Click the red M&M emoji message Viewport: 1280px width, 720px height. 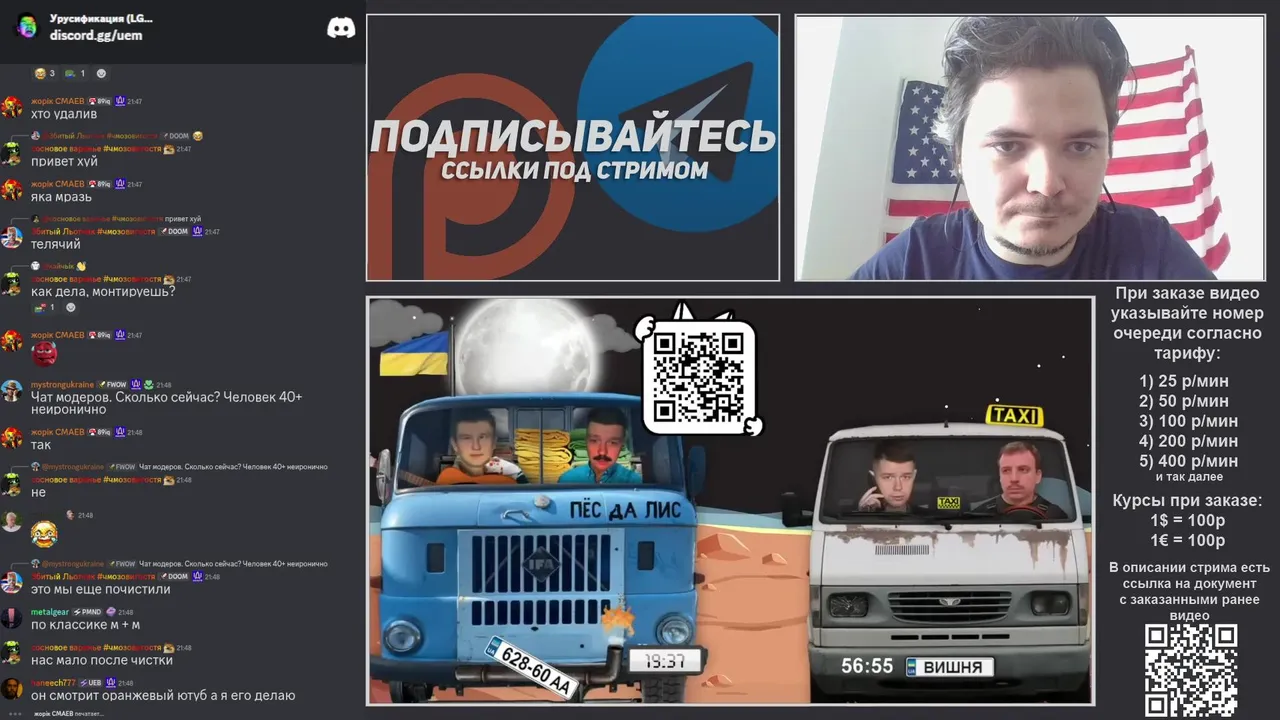pyautogui.click(x=44, y=353)
